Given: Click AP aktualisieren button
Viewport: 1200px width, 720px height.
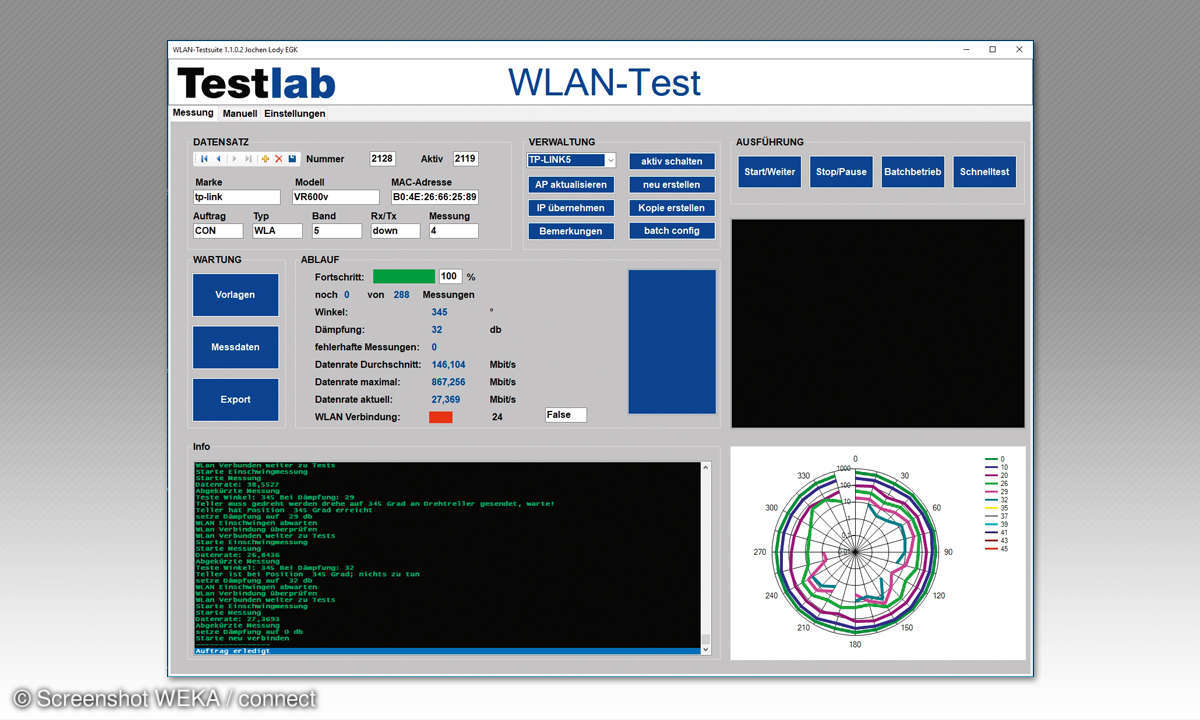Looking at the screenshot, I should 571,184.
